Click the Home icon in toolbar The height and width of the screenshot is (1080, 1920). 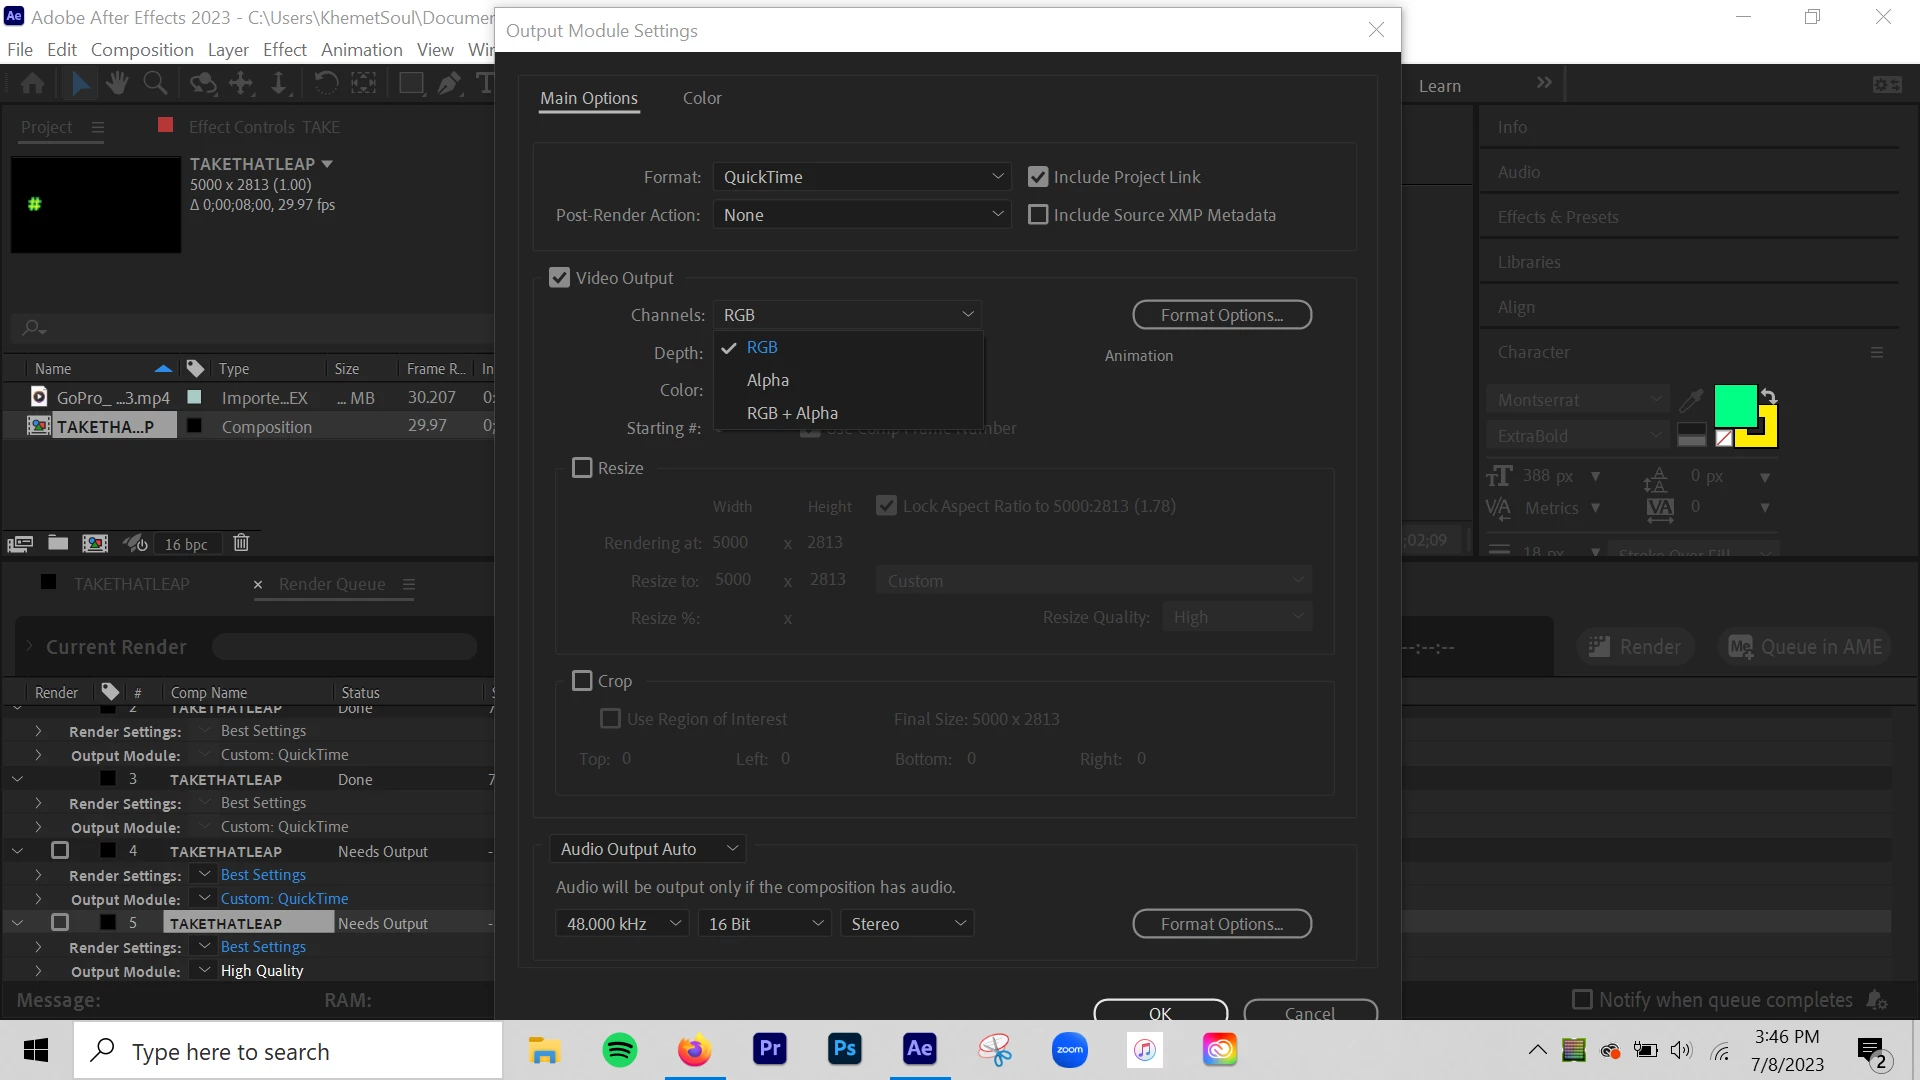coord(32,84)
